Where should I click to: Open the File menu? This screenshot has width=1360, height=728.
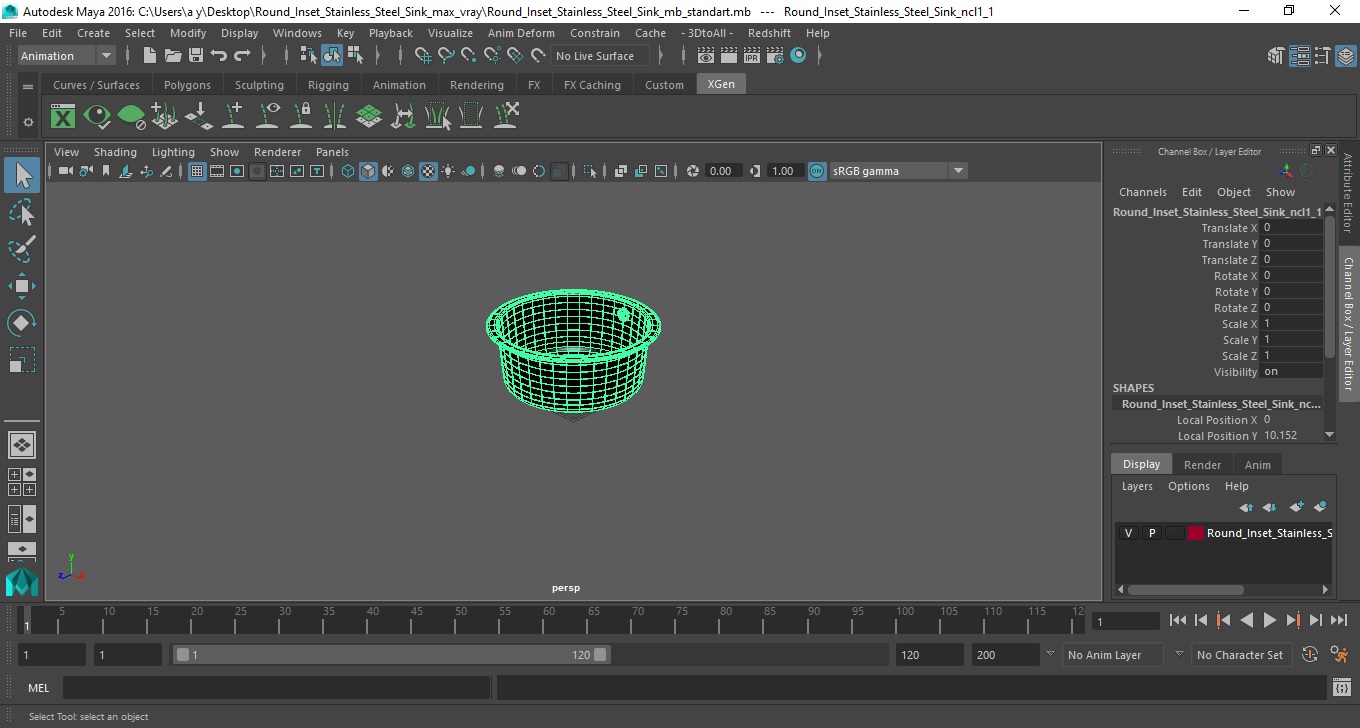[x=18, y=33]
